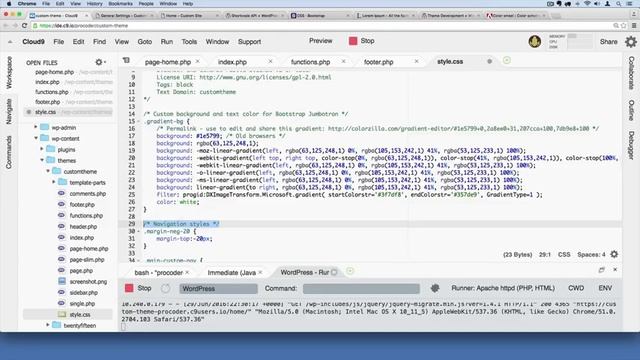Open Cloud9 preferences gear icon
This screenshot has width=640, height=360.
click(x=631, y=41)
